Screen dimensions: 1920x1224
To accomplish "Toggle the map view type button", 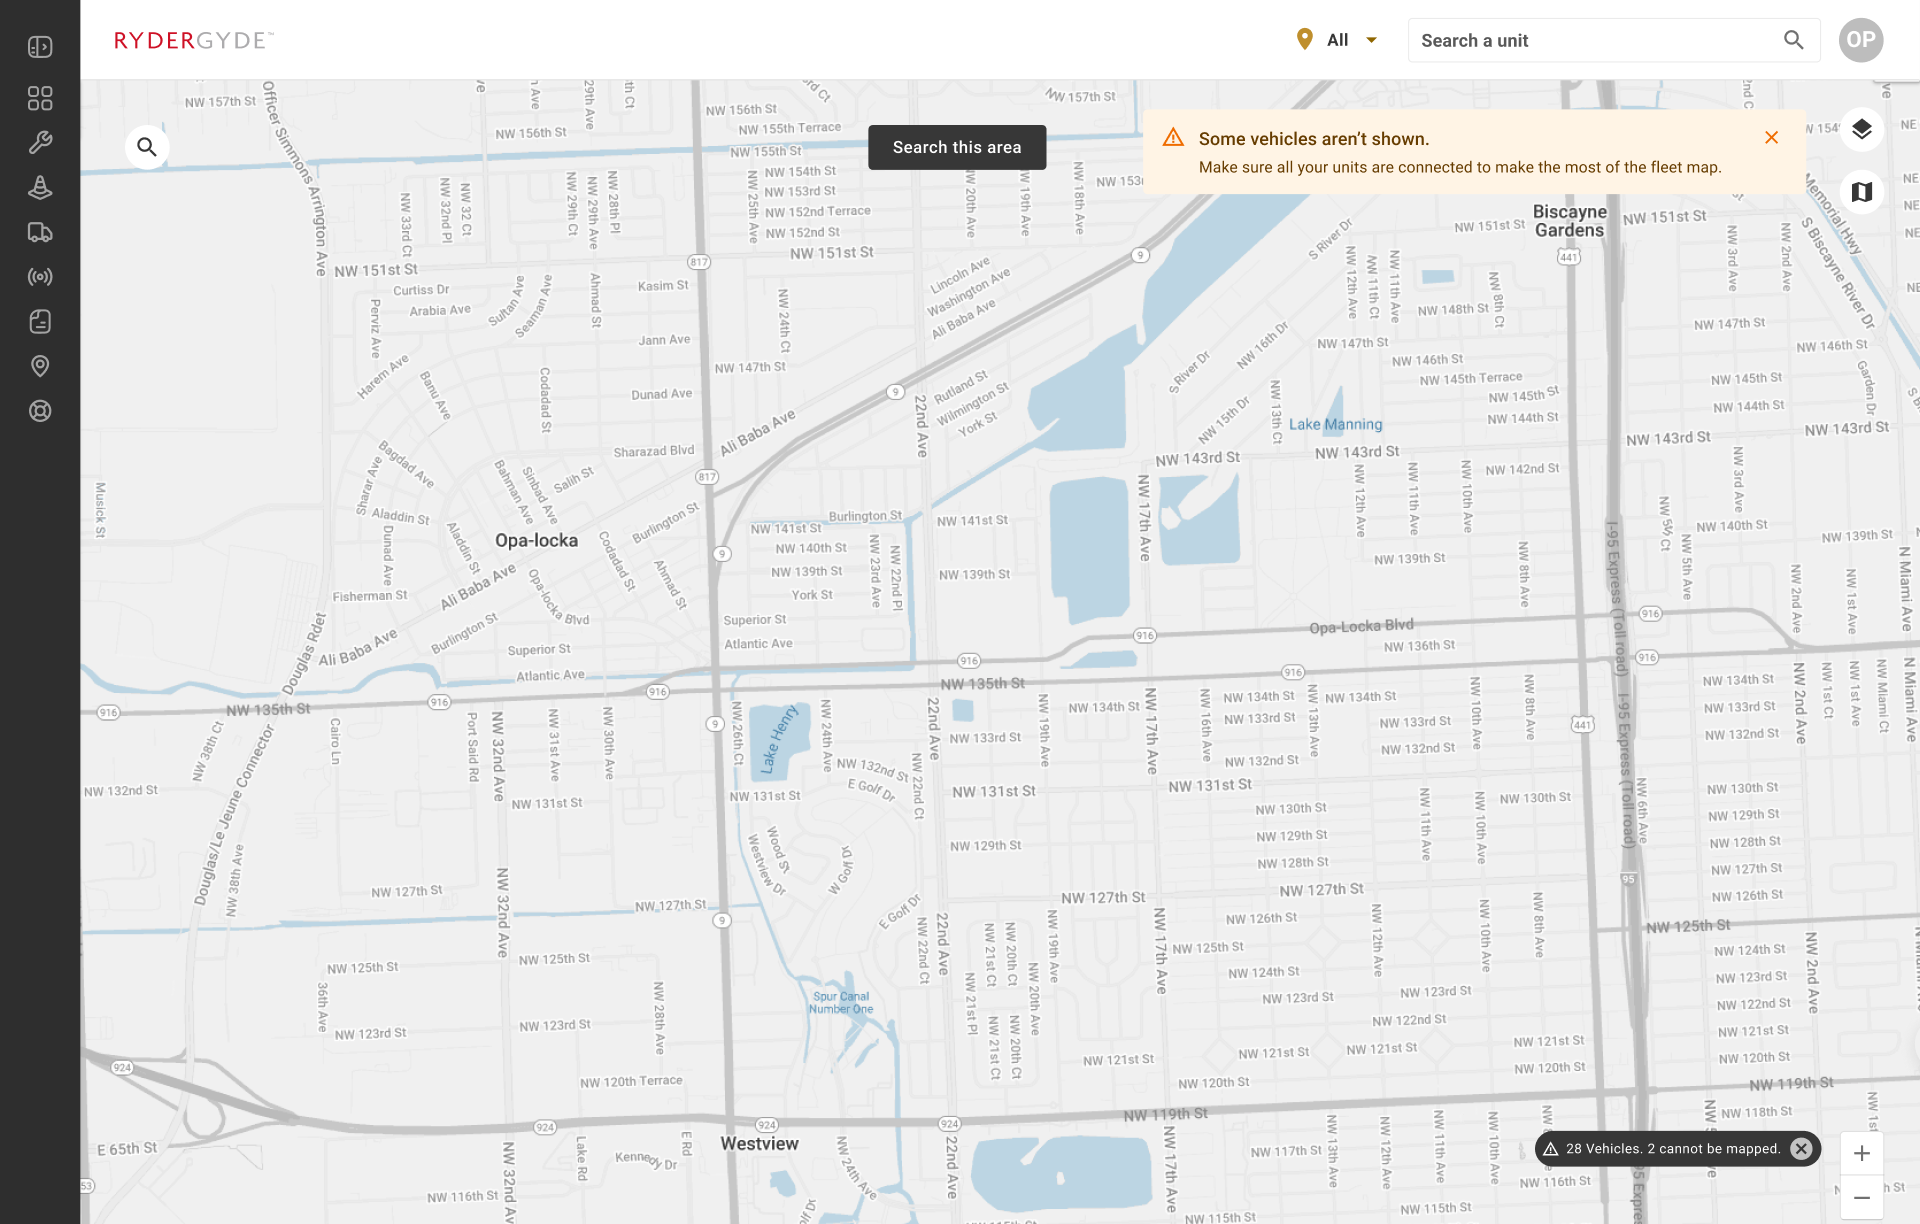I will point(1861,192).
